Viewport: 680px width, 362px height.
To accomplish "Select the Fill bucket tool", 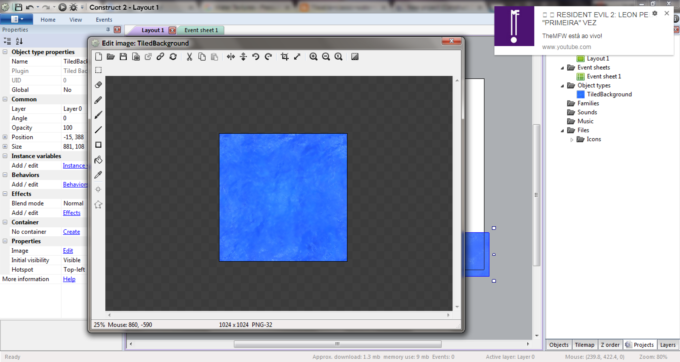I will [x=98, y=160].
